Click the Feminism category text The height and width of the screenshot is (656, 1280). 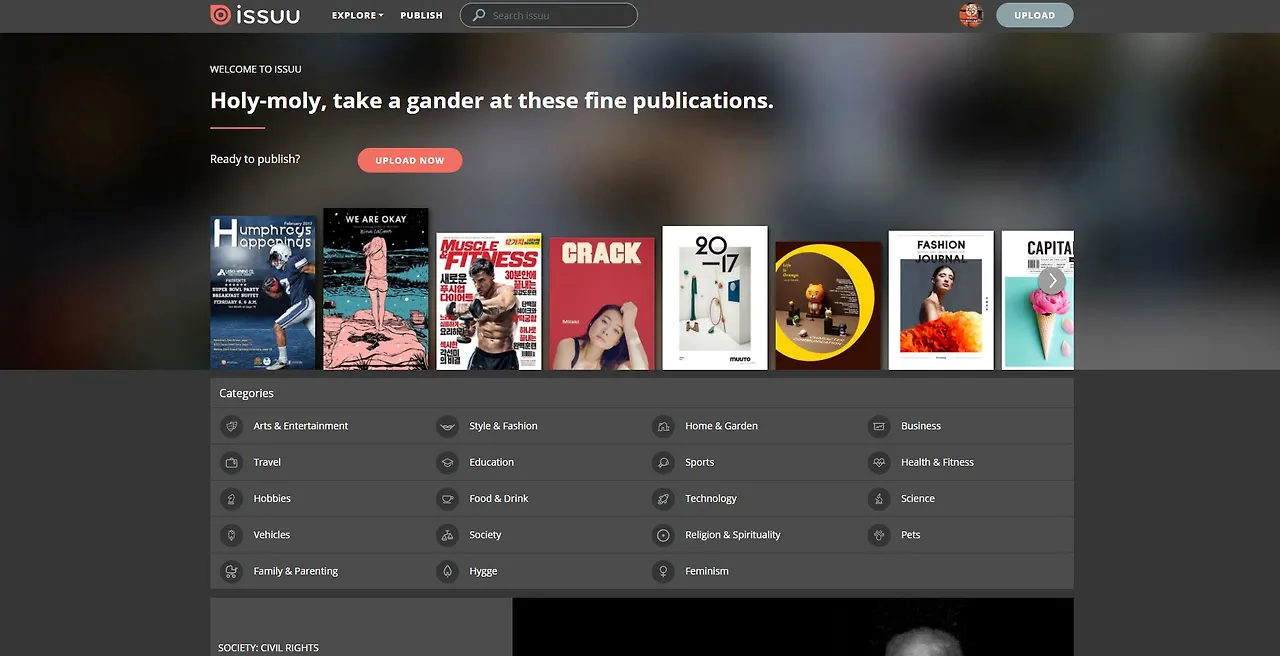point(707,571)
